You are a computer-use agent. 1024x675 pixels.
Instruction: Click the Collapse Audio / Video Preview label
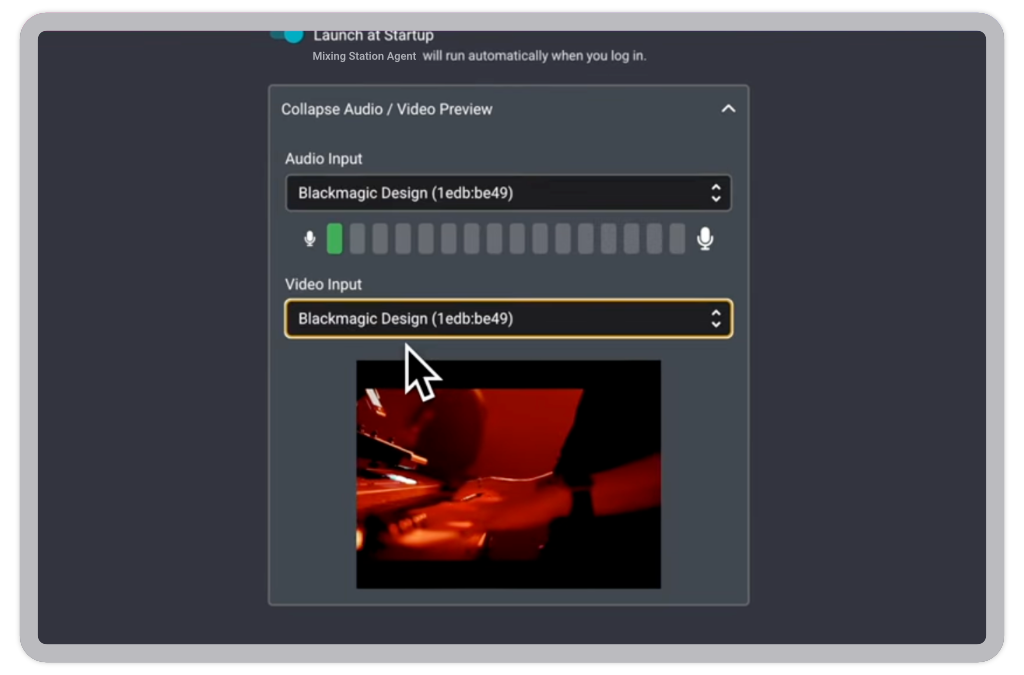386,109
